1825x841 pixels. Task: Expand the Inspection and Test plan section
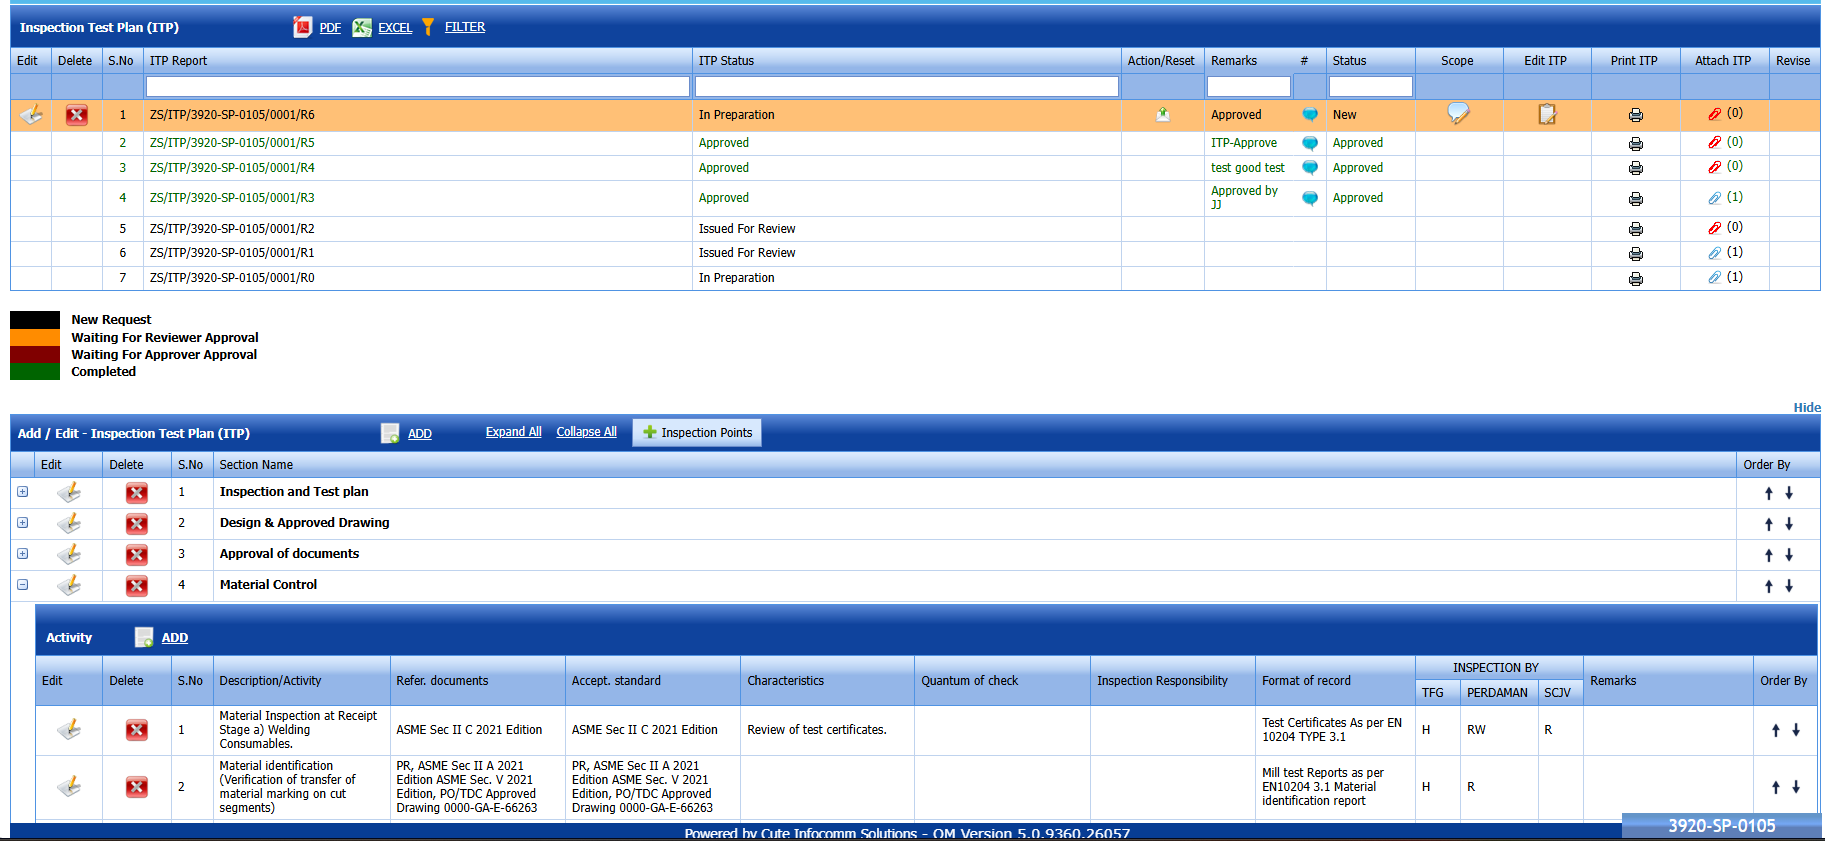22,492
